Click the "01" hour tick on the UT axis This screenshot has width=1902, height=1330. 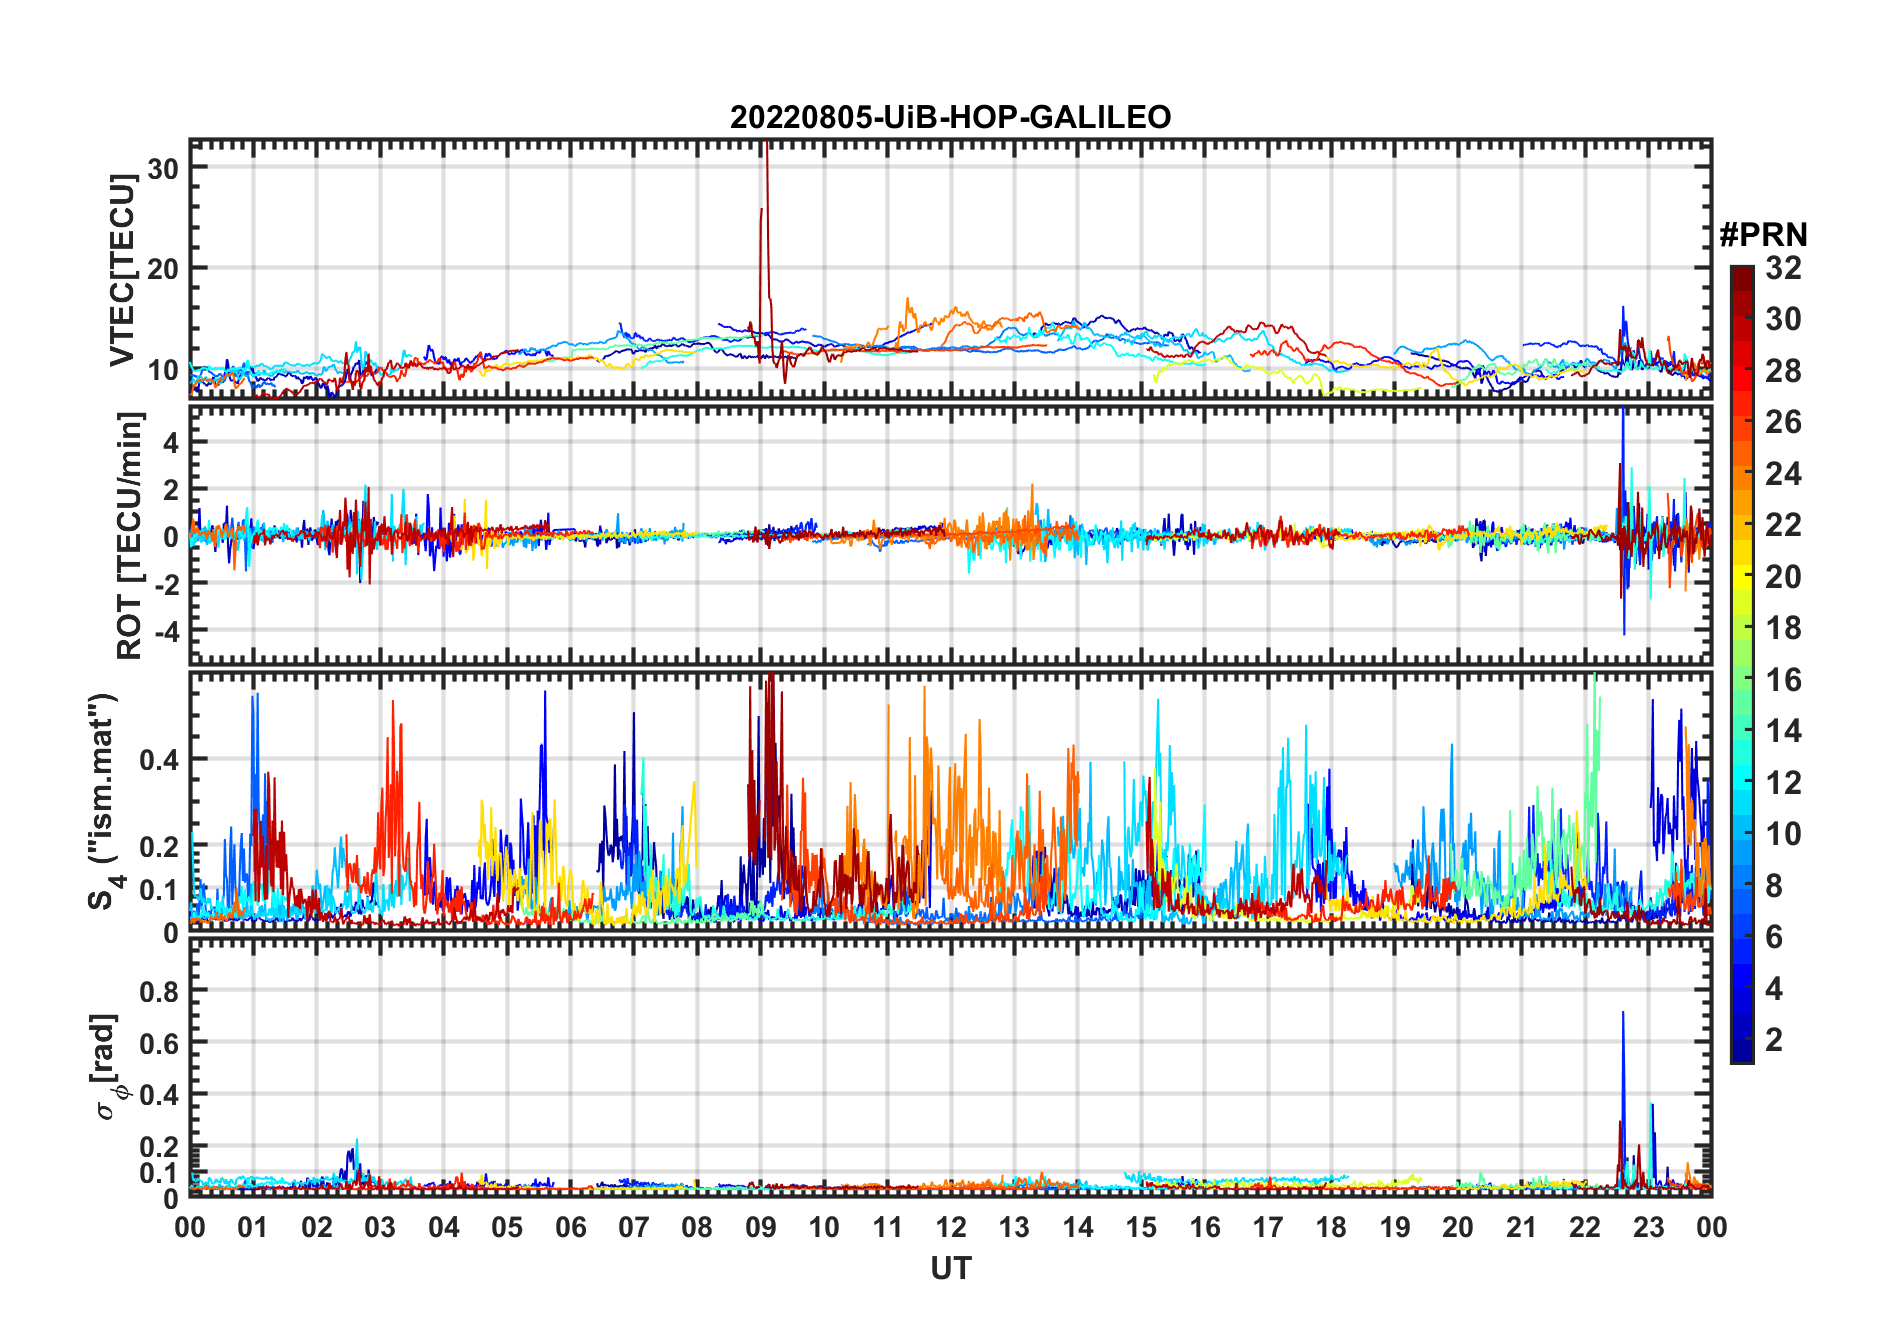tap(253, 1228)
